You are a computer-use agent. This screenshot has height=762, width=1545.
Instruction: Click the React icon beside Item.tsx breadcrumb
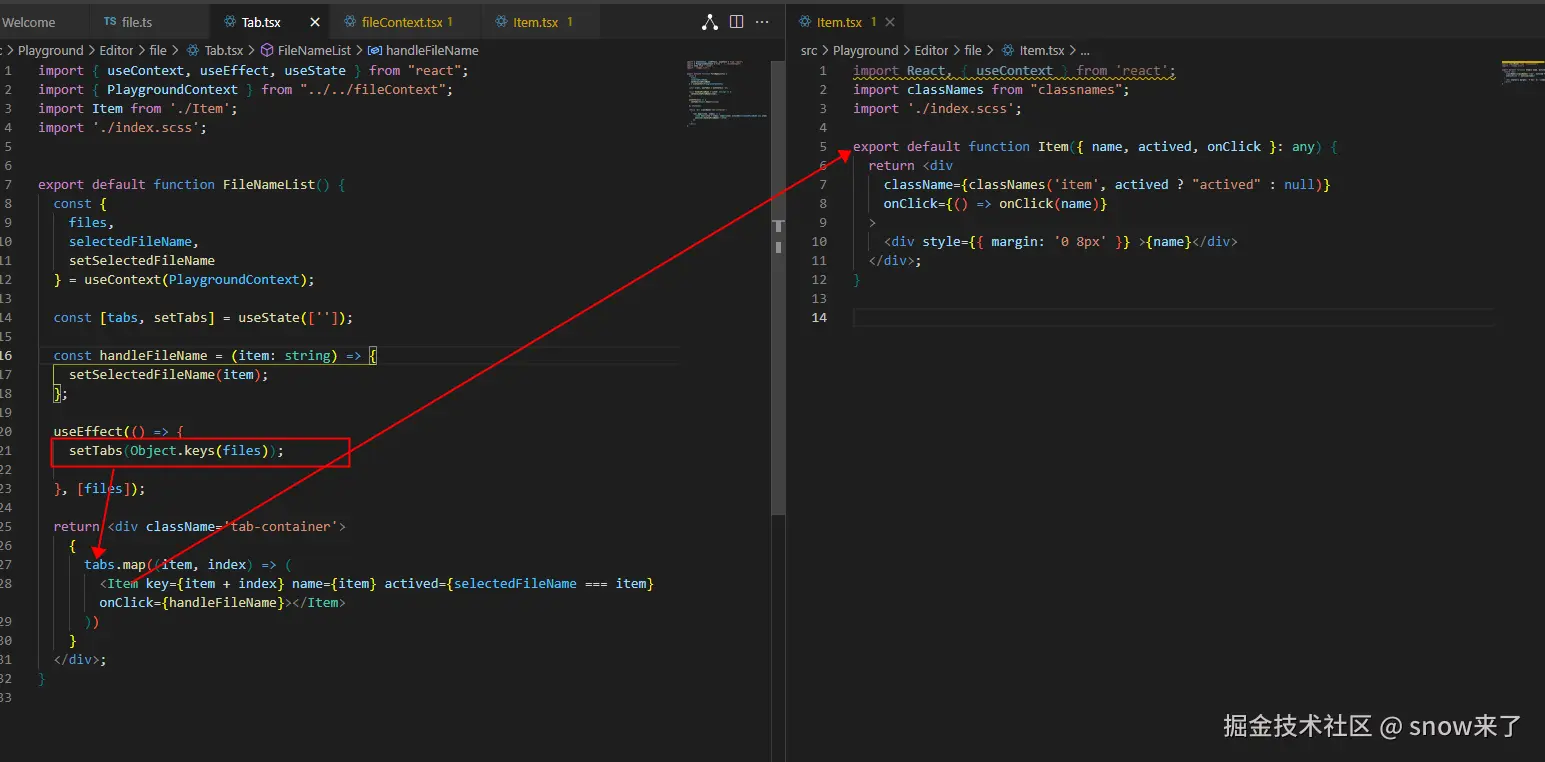pos(1009,50)
